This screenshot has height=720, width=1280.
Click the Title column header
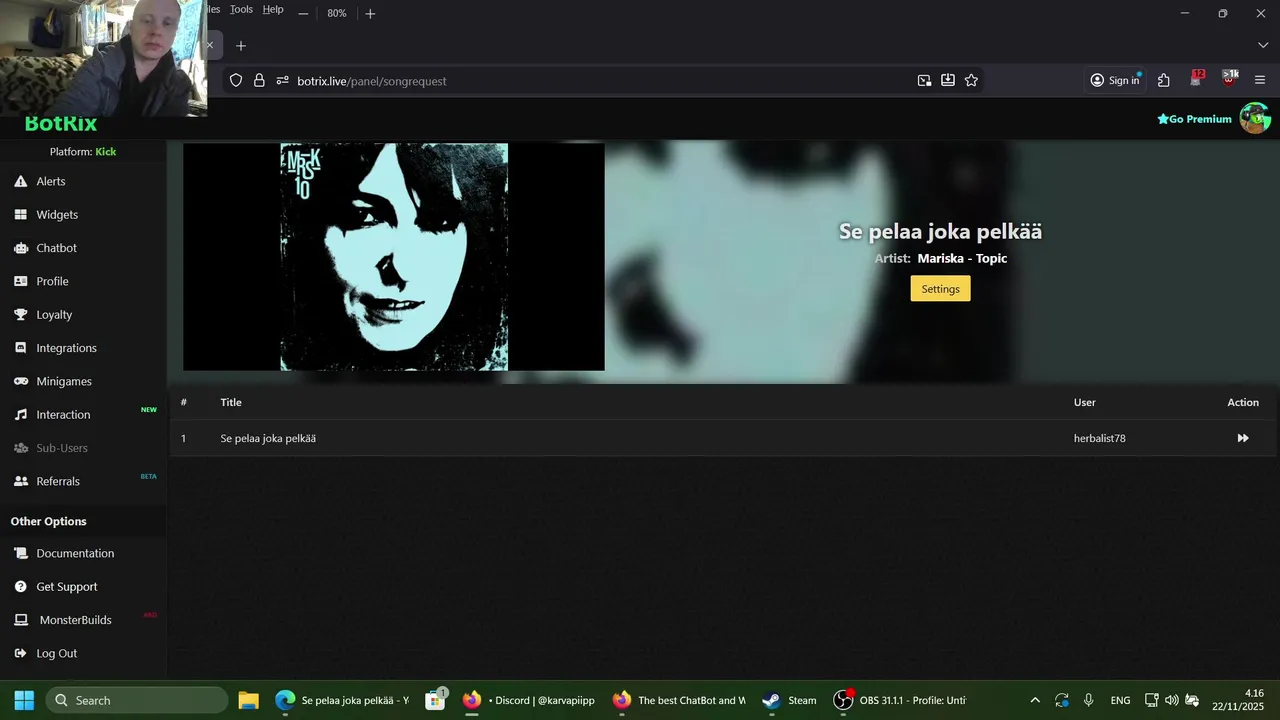pos(231,402)
